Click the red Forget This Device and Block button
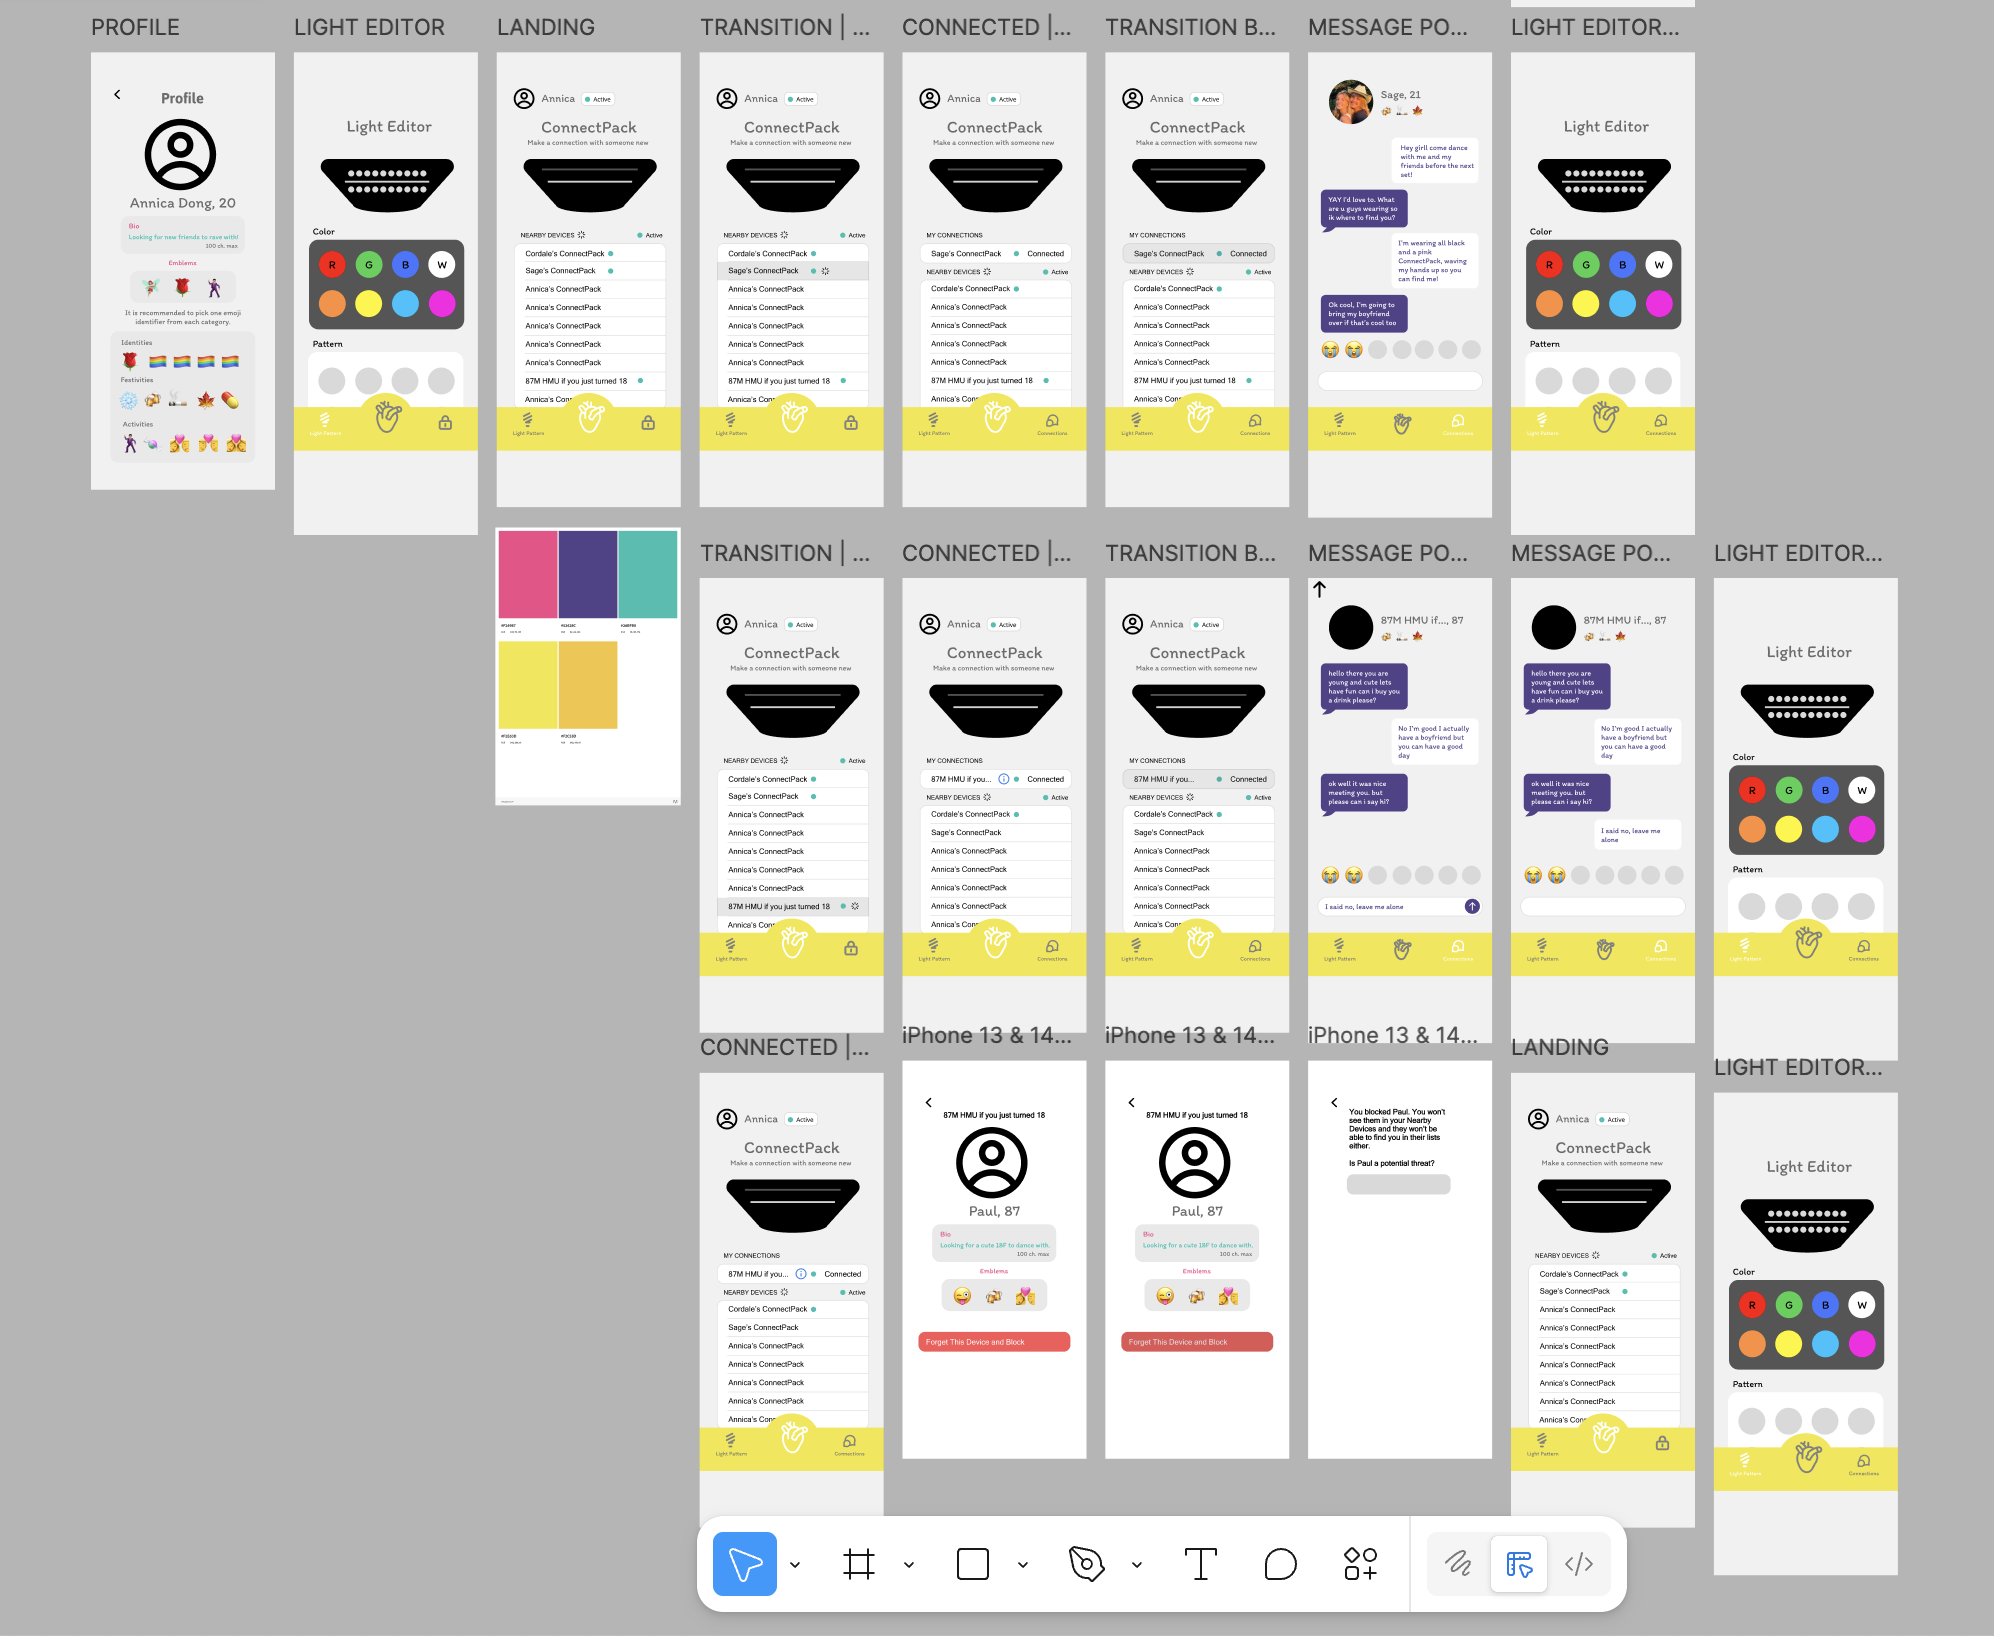Viewport: 1994px width, 1636px height. click(994, 1342)
